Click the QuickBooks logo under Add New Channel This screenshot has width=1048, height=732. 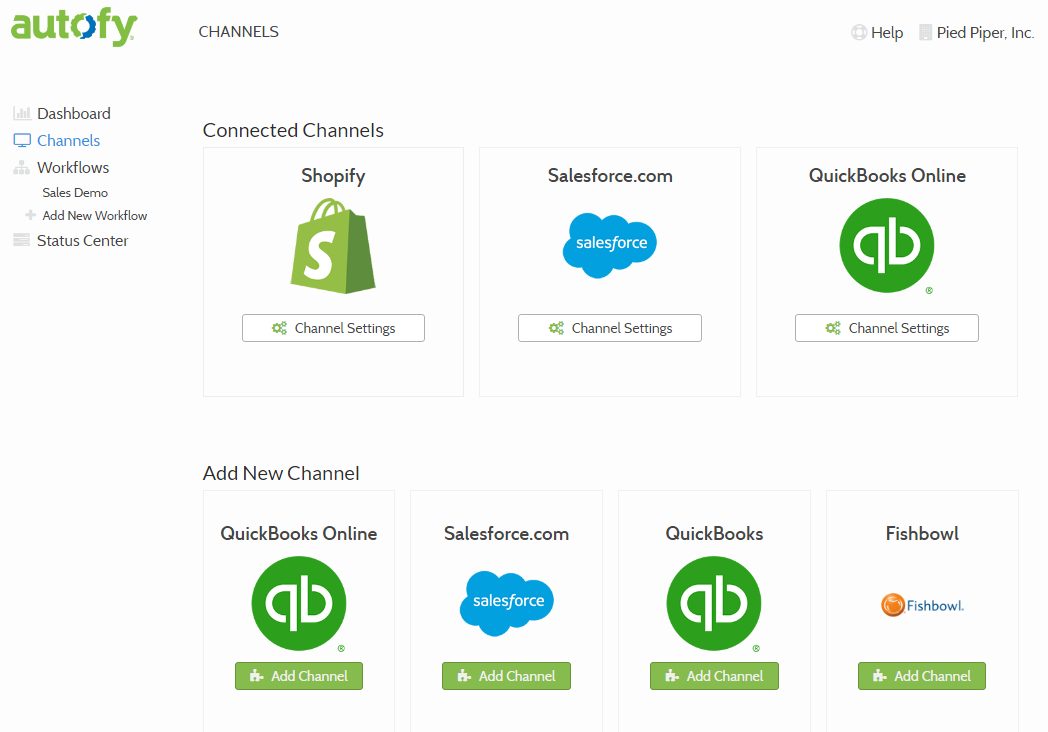pyautogui.click(x=714, y=604)
